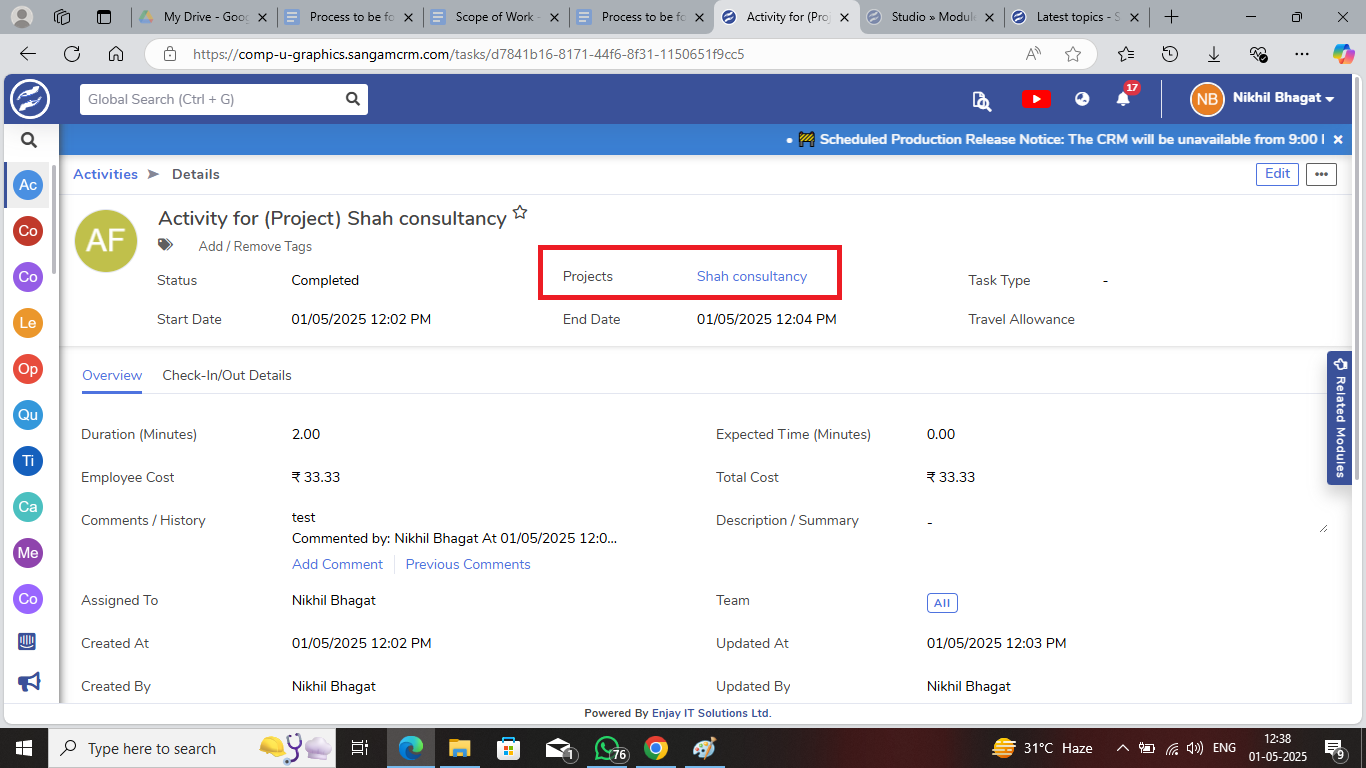Open the Edge downloads icon
Screen dimensions: 1366x768
click(x=1214, y=54)
